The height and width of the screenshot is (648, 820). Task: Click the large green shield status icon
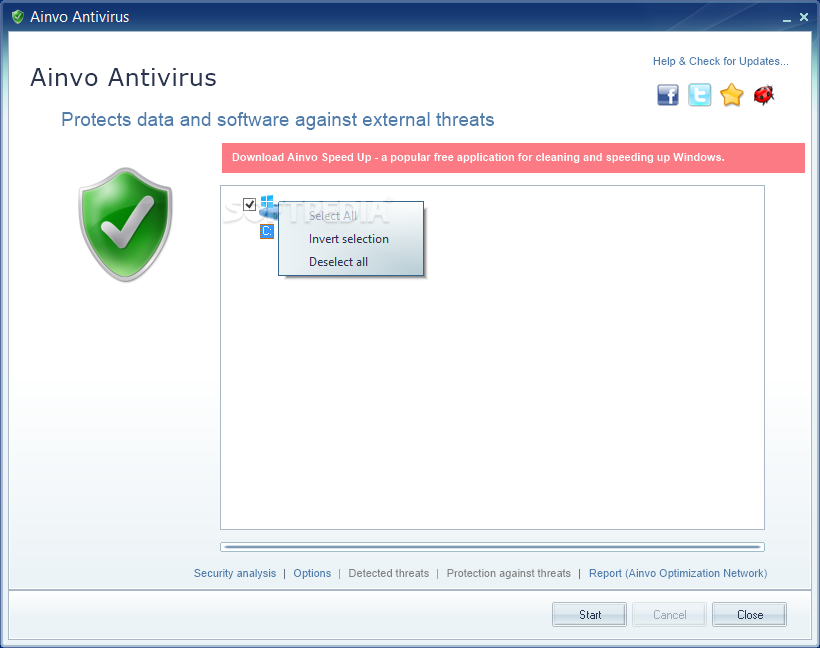126,224
